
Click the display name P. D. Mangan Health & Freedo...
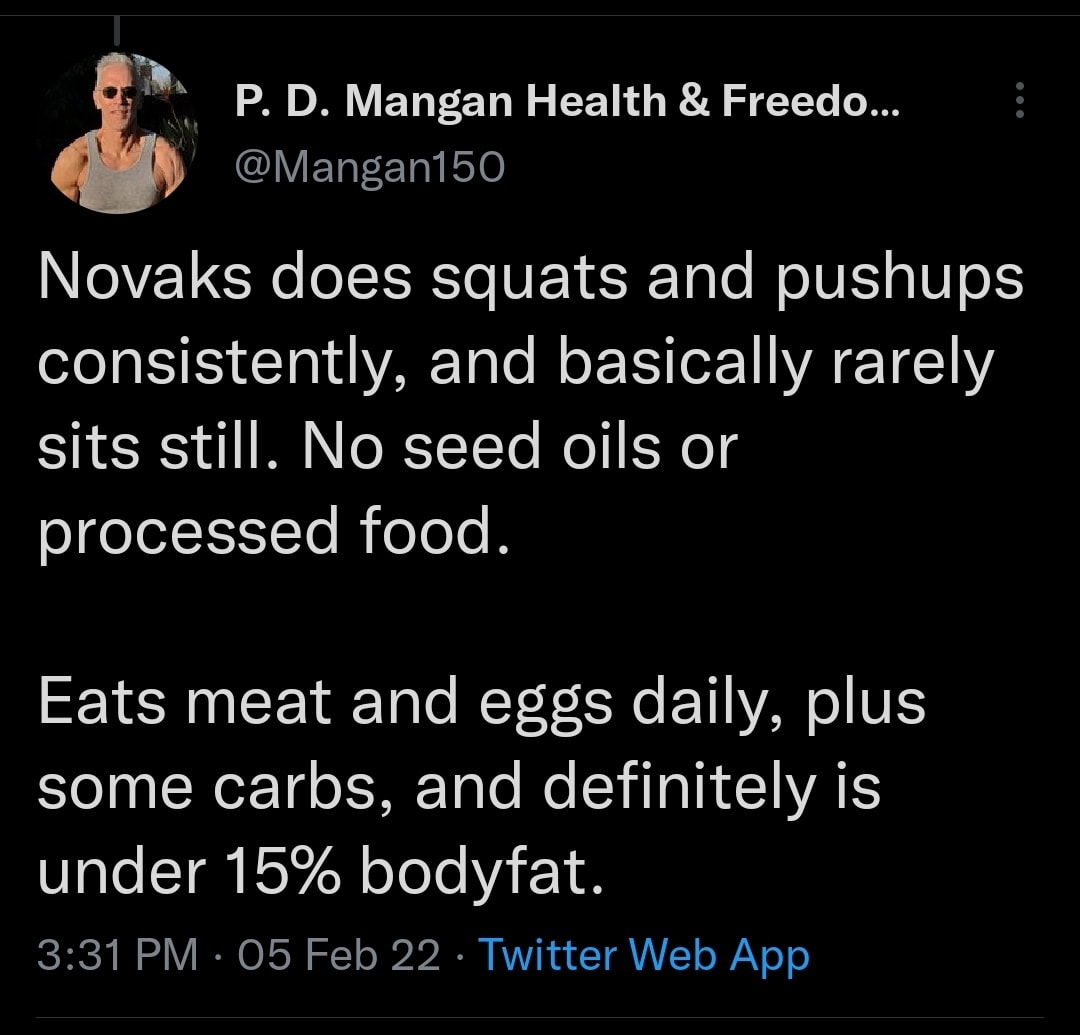[x=567, y=101]
